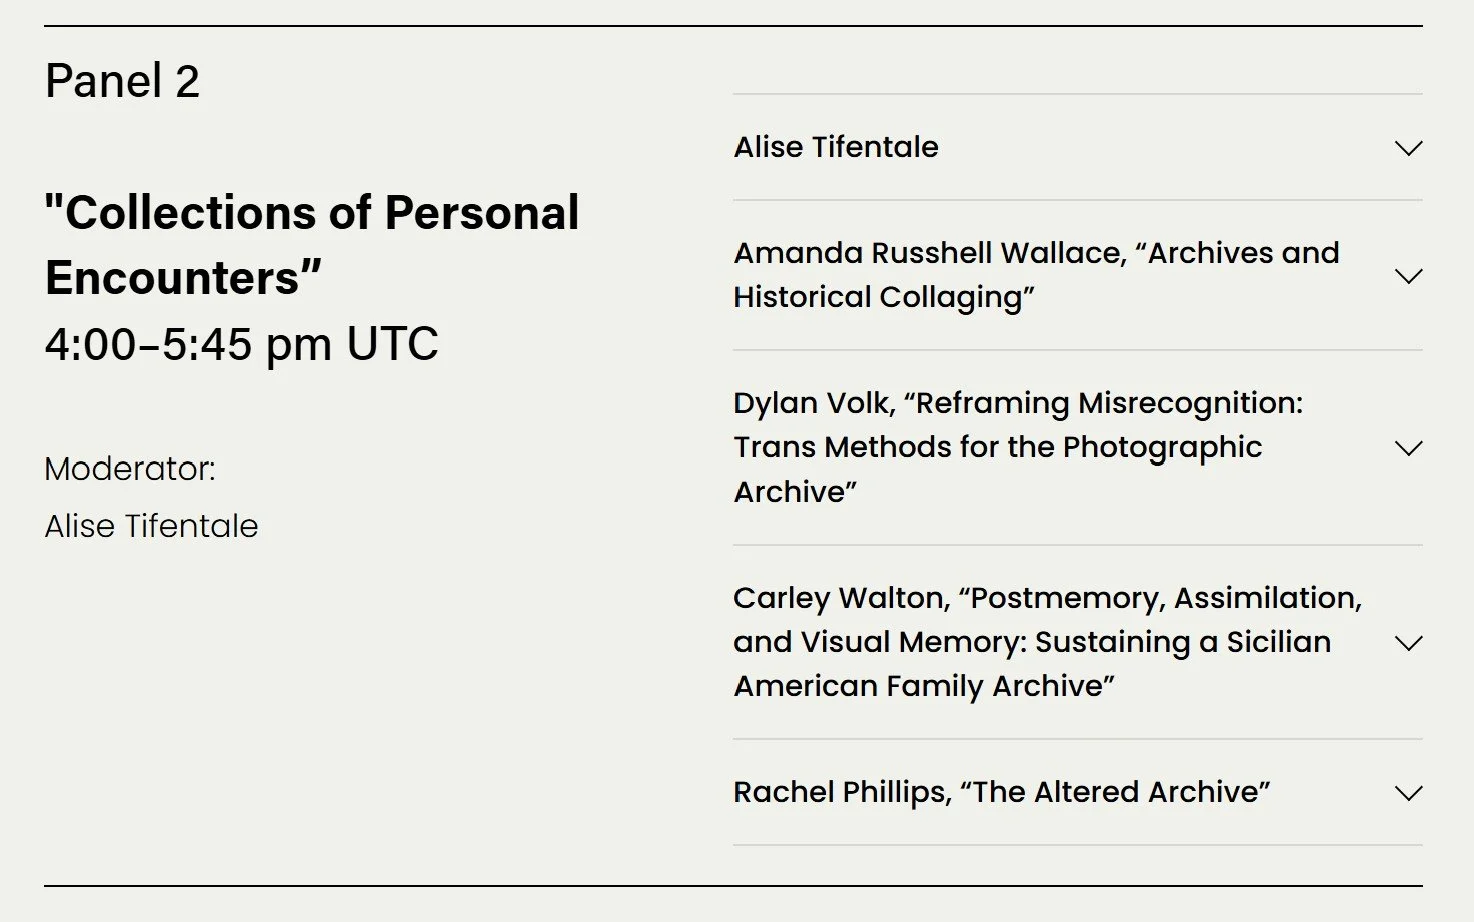Click the 4:00–5:45 pm UTC time text
1474x922 pixels.
(241, 344)
